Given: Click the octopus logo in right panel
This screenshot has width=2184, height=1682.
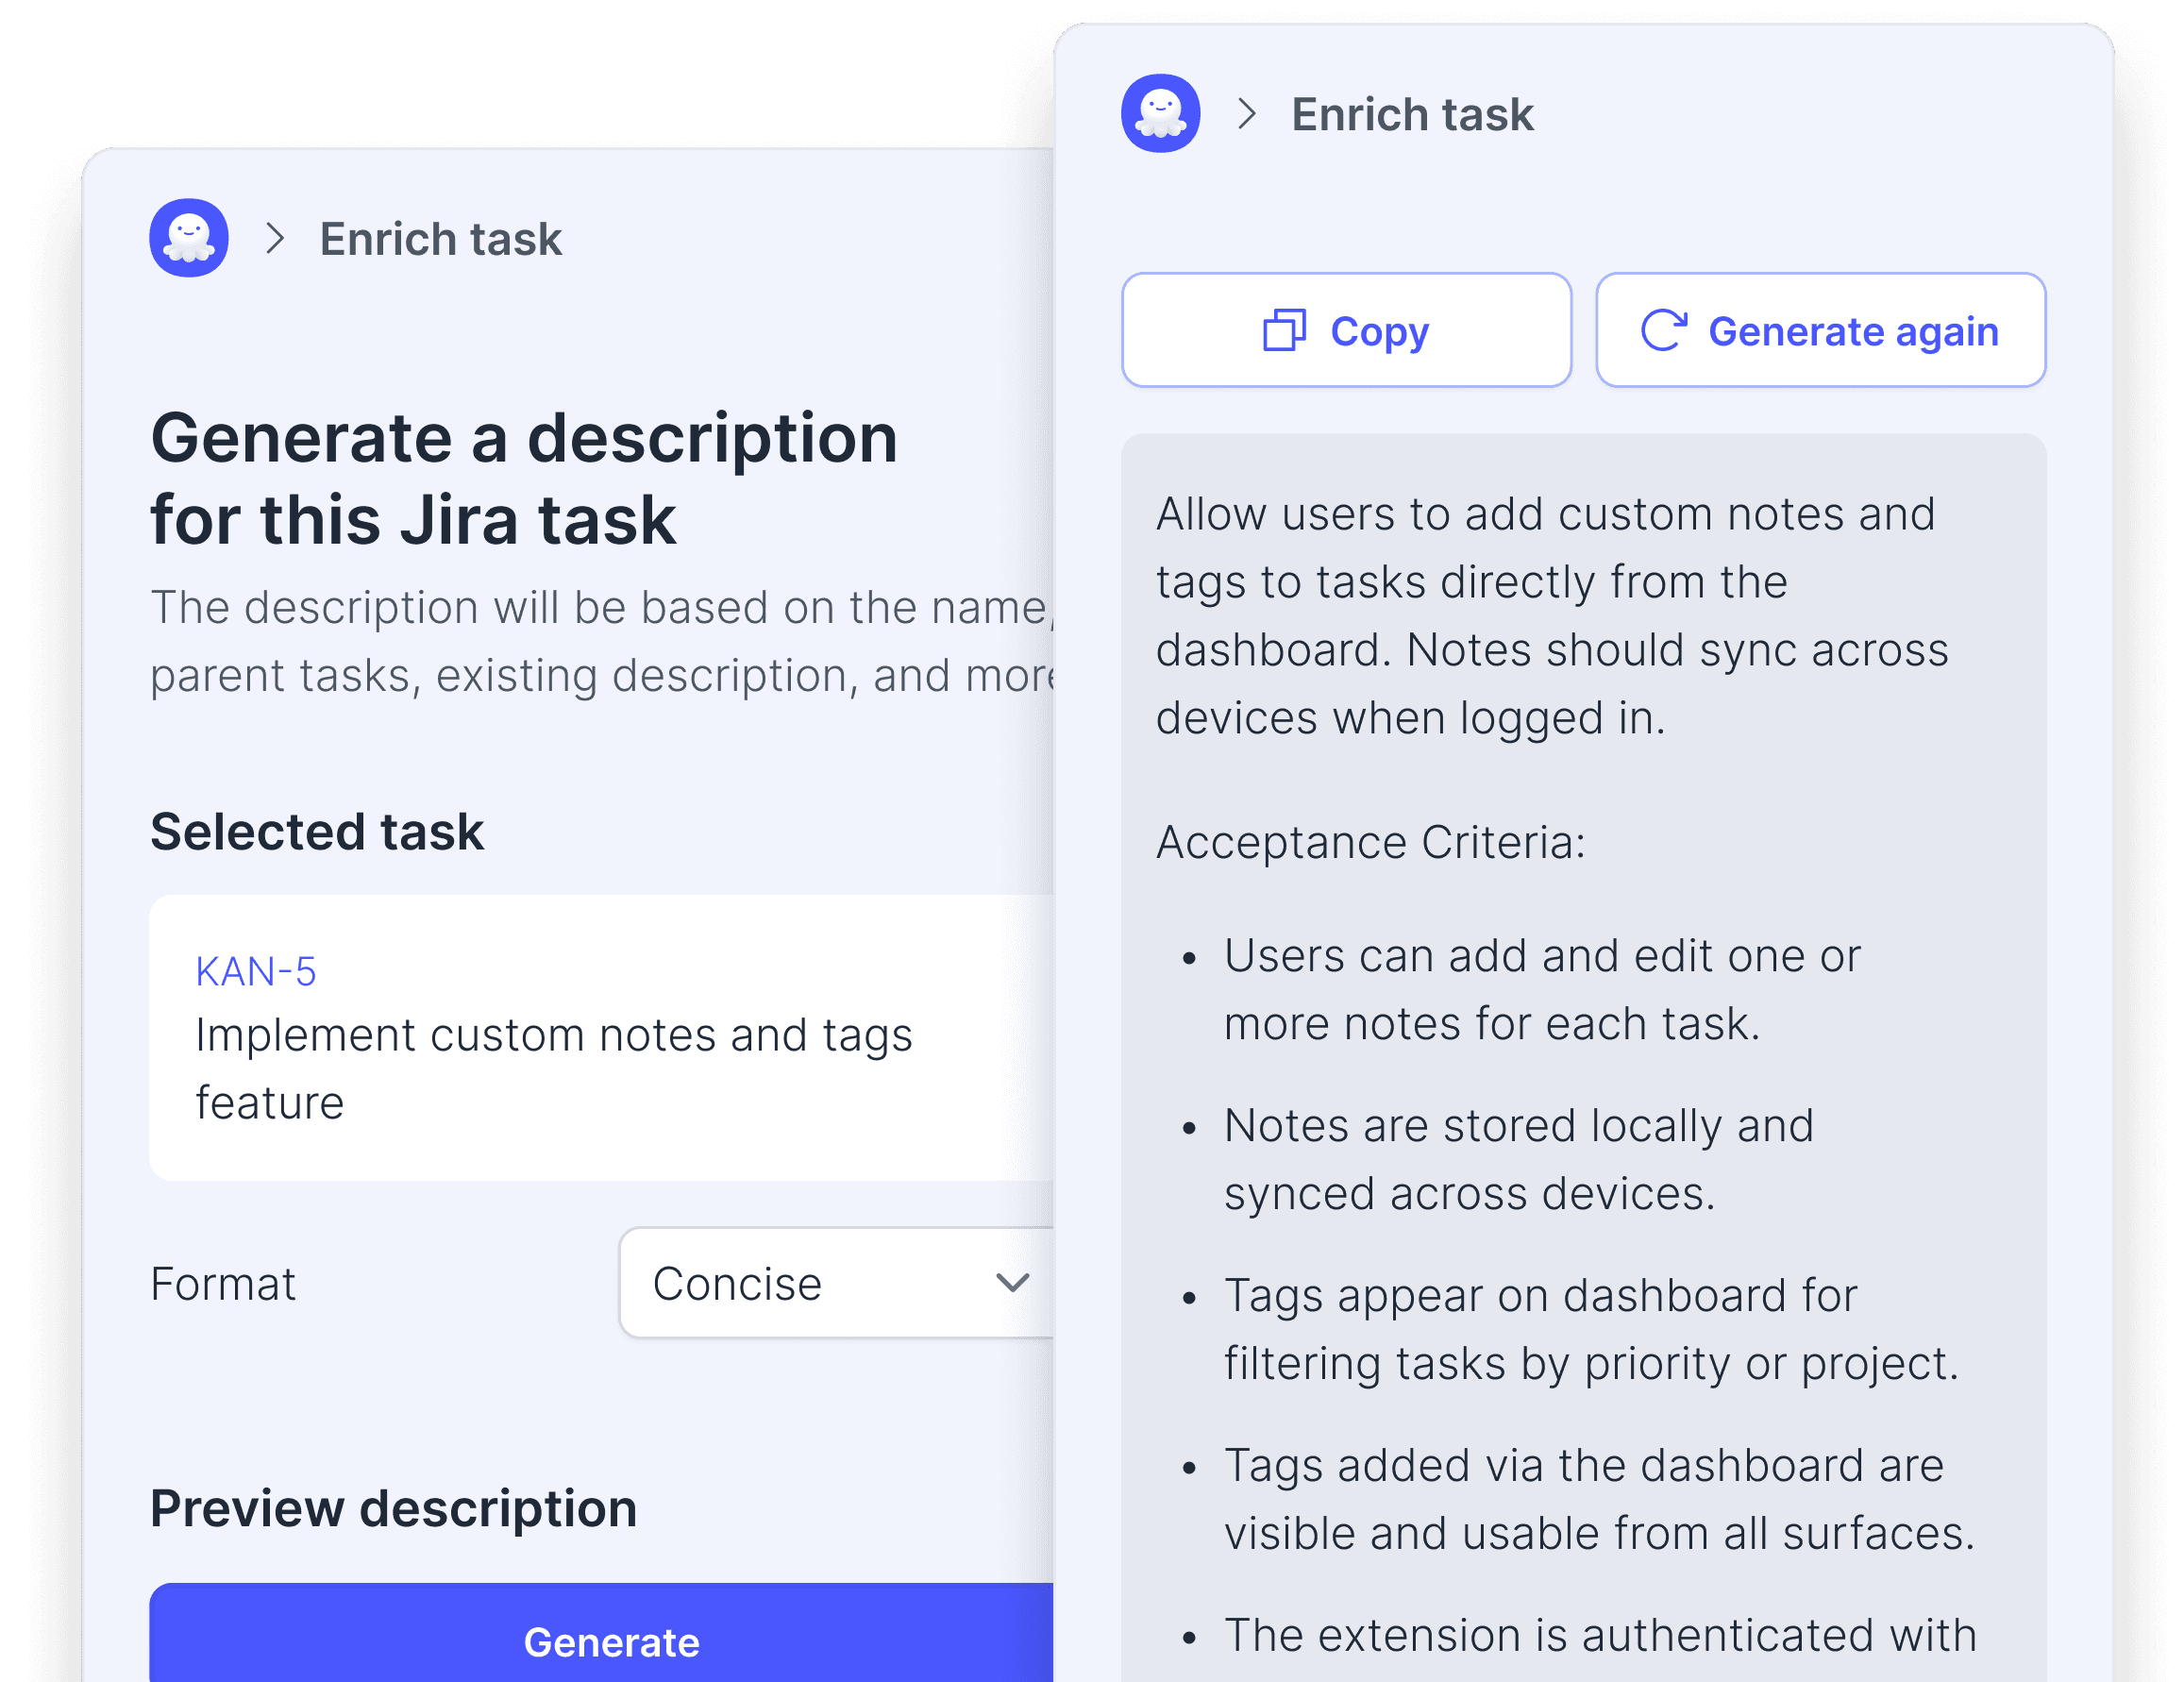Looking at the screenshot, I should click(x=1160, y=113).
